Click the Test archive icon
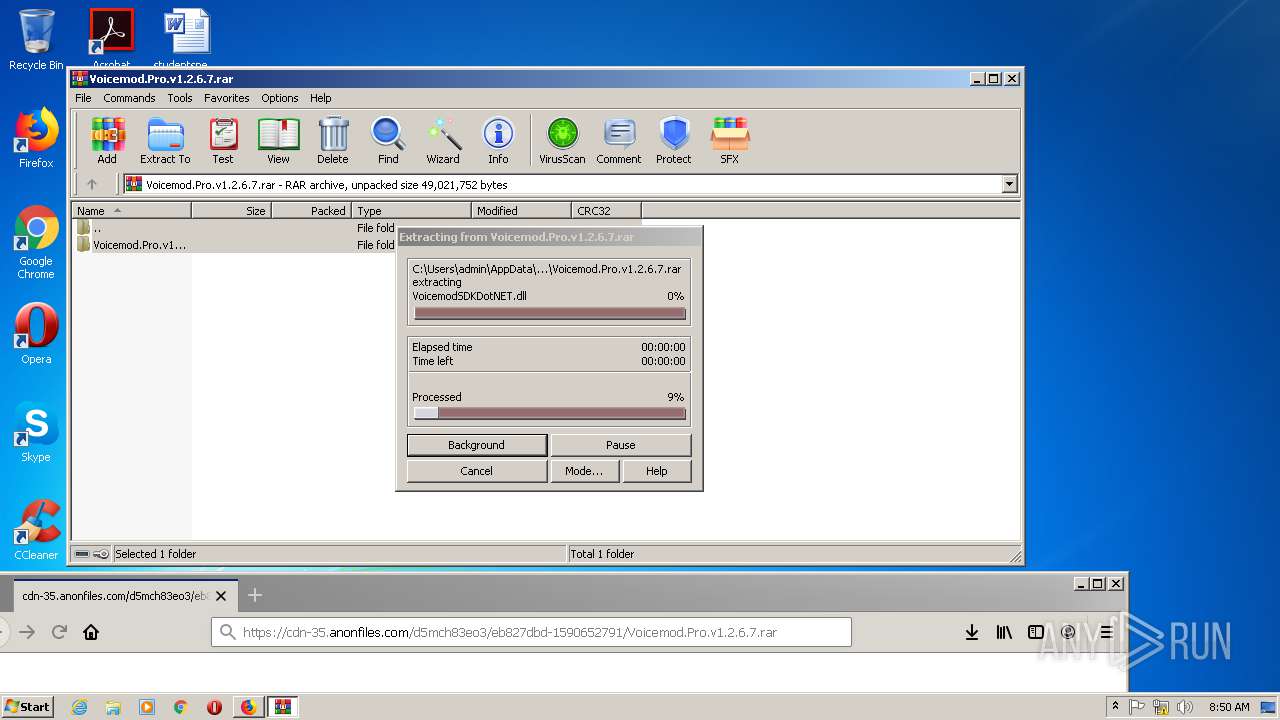The height and width of the screenshot is (720, 1280). tap(223, 141)
